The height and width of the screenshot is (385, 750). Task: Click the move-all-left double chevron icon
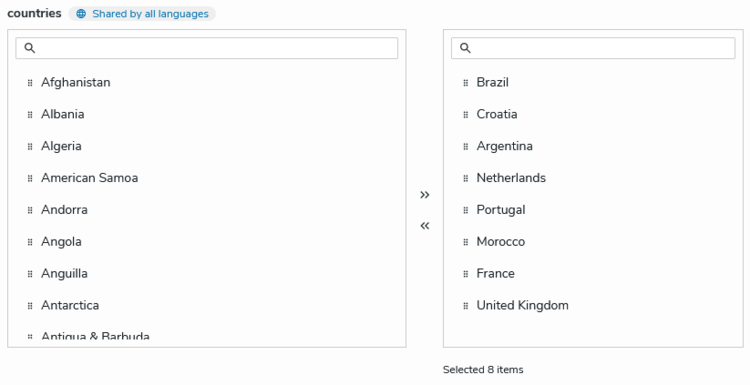click(425, 226)
